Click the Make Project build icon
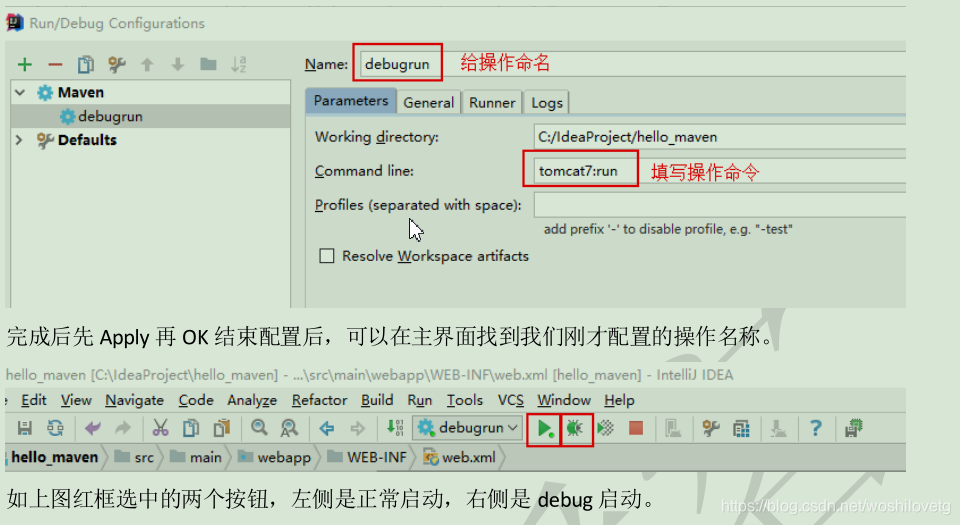The image size is (960, 525). tap(395, 428)
